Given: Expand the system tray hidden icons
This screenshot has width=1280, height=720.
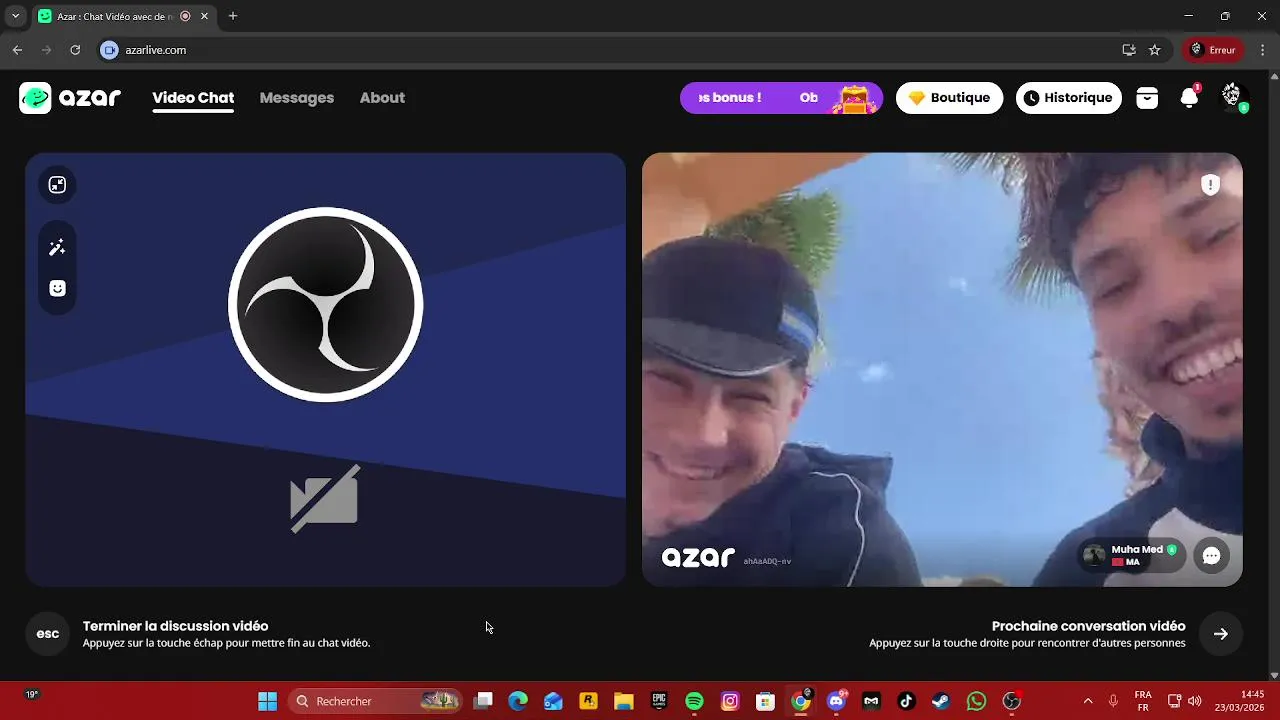Looking at the screenshot, I should coord(1088,701).
